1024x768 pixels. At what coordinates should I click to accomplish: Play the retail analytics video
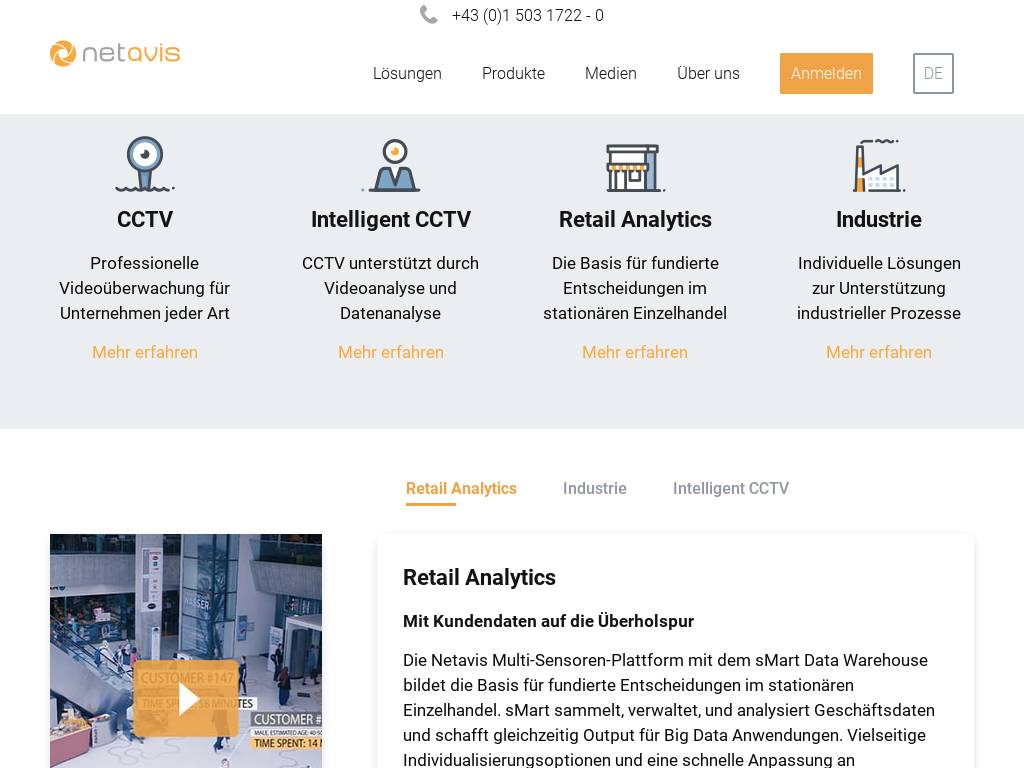[186, 697]
